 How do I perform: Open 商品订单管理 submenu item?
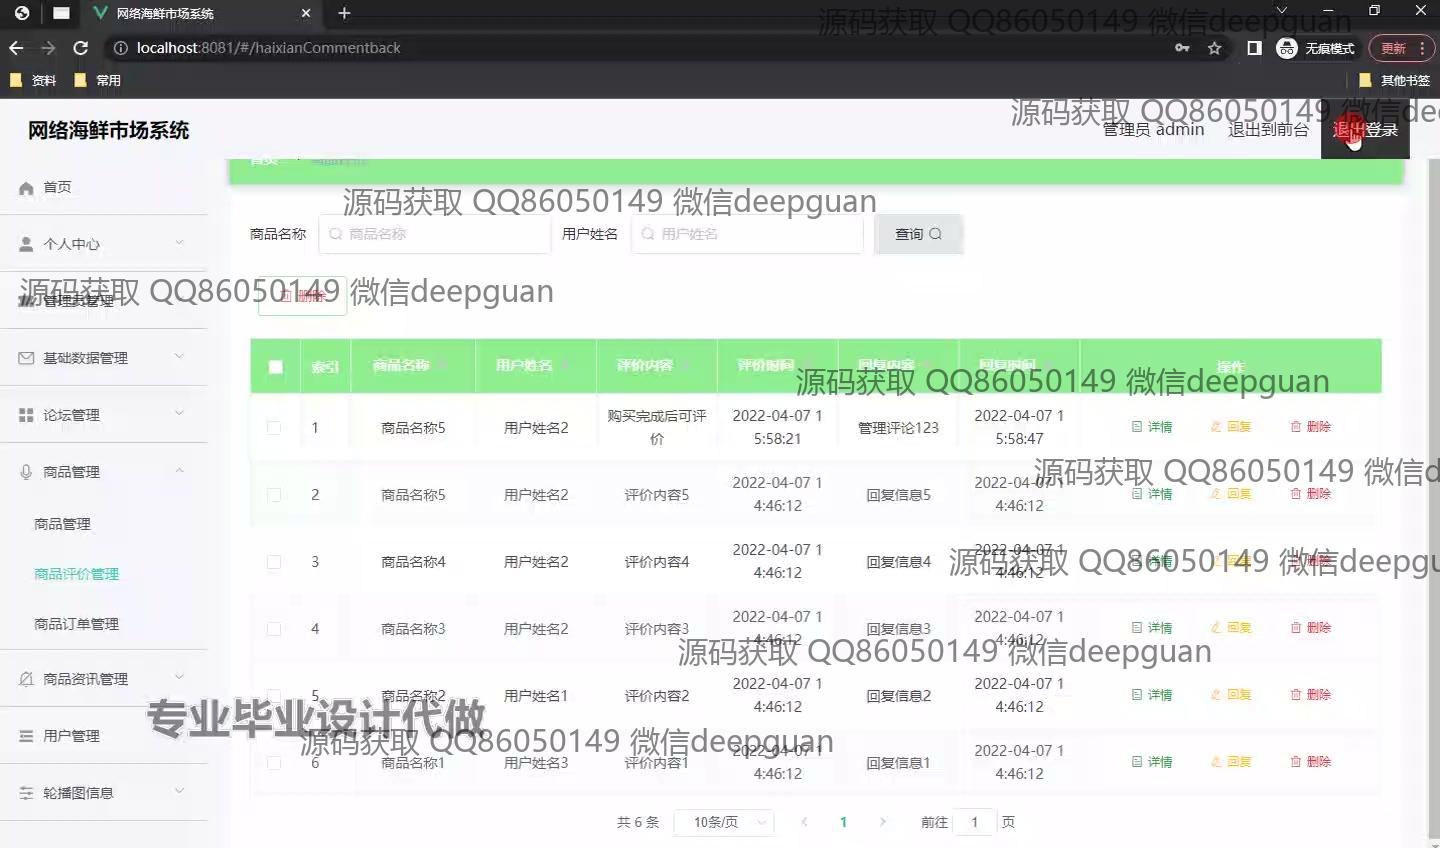[76, 624]
